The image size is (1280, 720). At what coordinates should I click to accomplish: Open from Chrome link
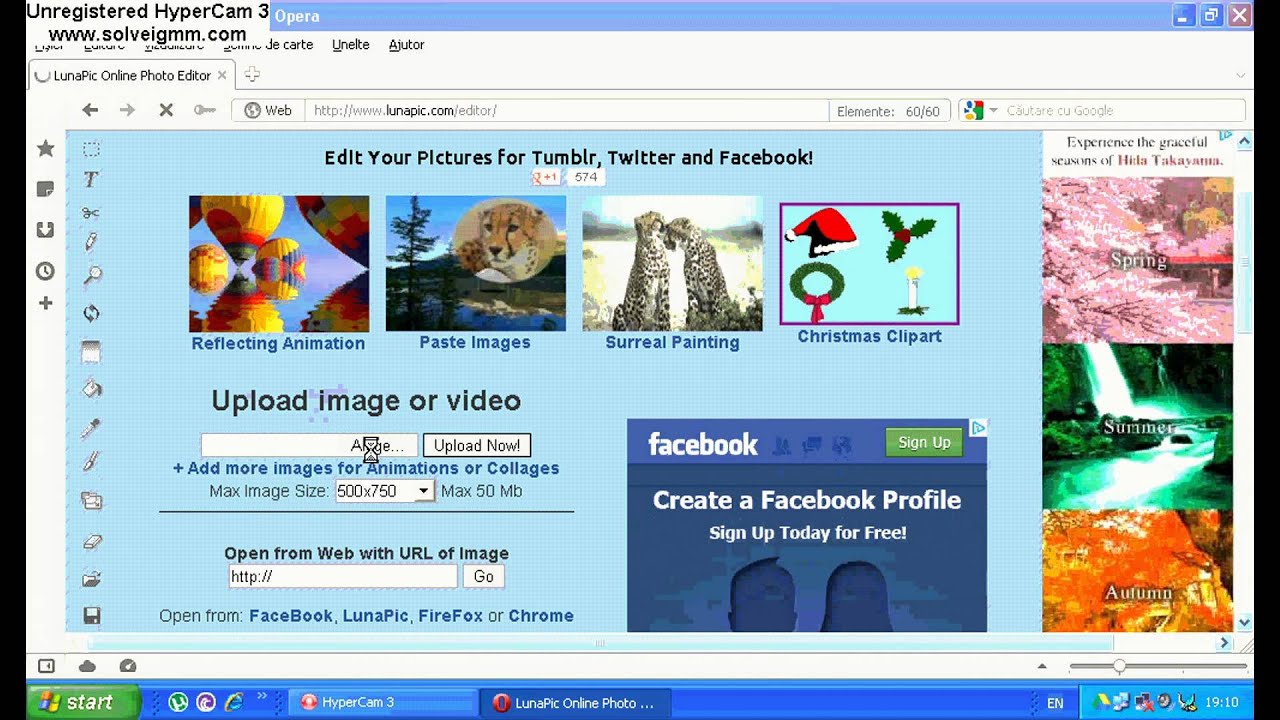(x=541, y=616)
